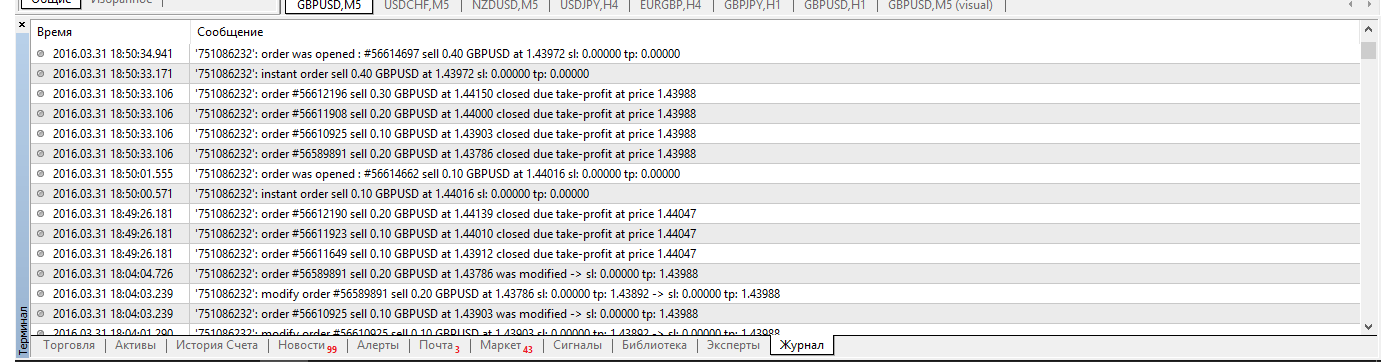Select the 'modify order #56589891' message
This screenshot has height=362, width=1381.
point(488,294)
